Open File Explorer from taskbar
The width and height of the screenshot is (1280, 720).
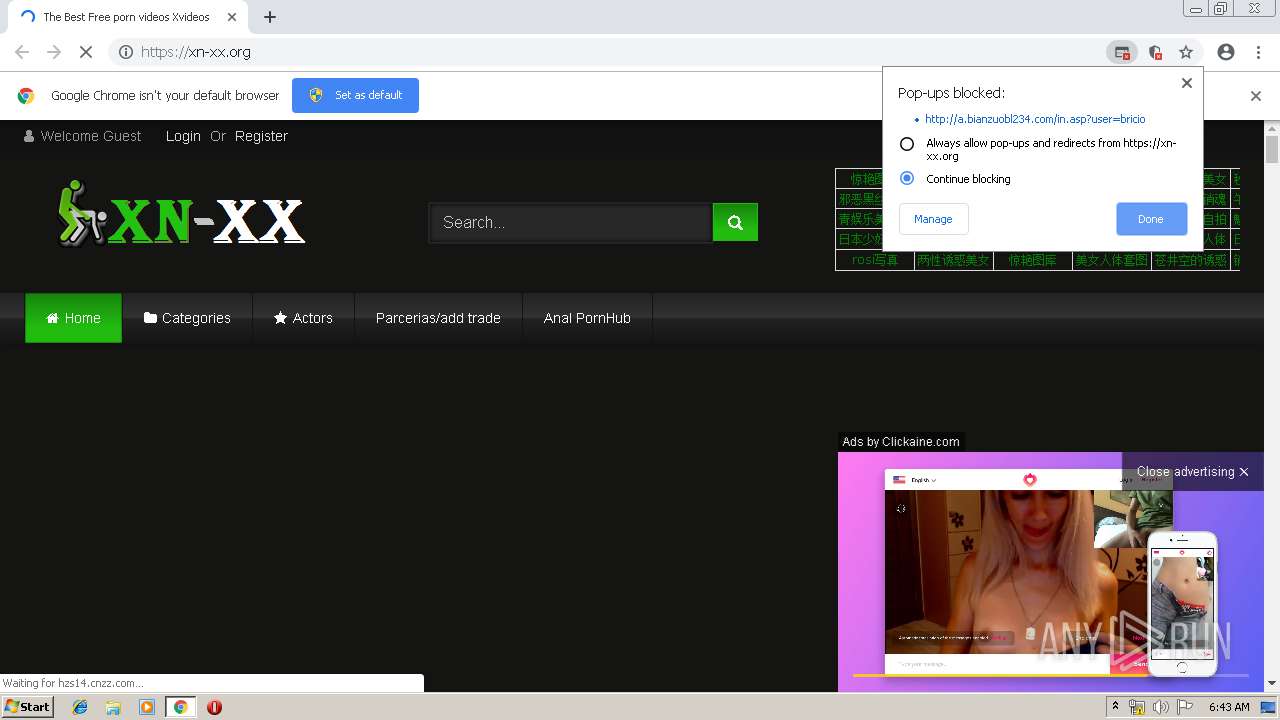pos(113,707)
